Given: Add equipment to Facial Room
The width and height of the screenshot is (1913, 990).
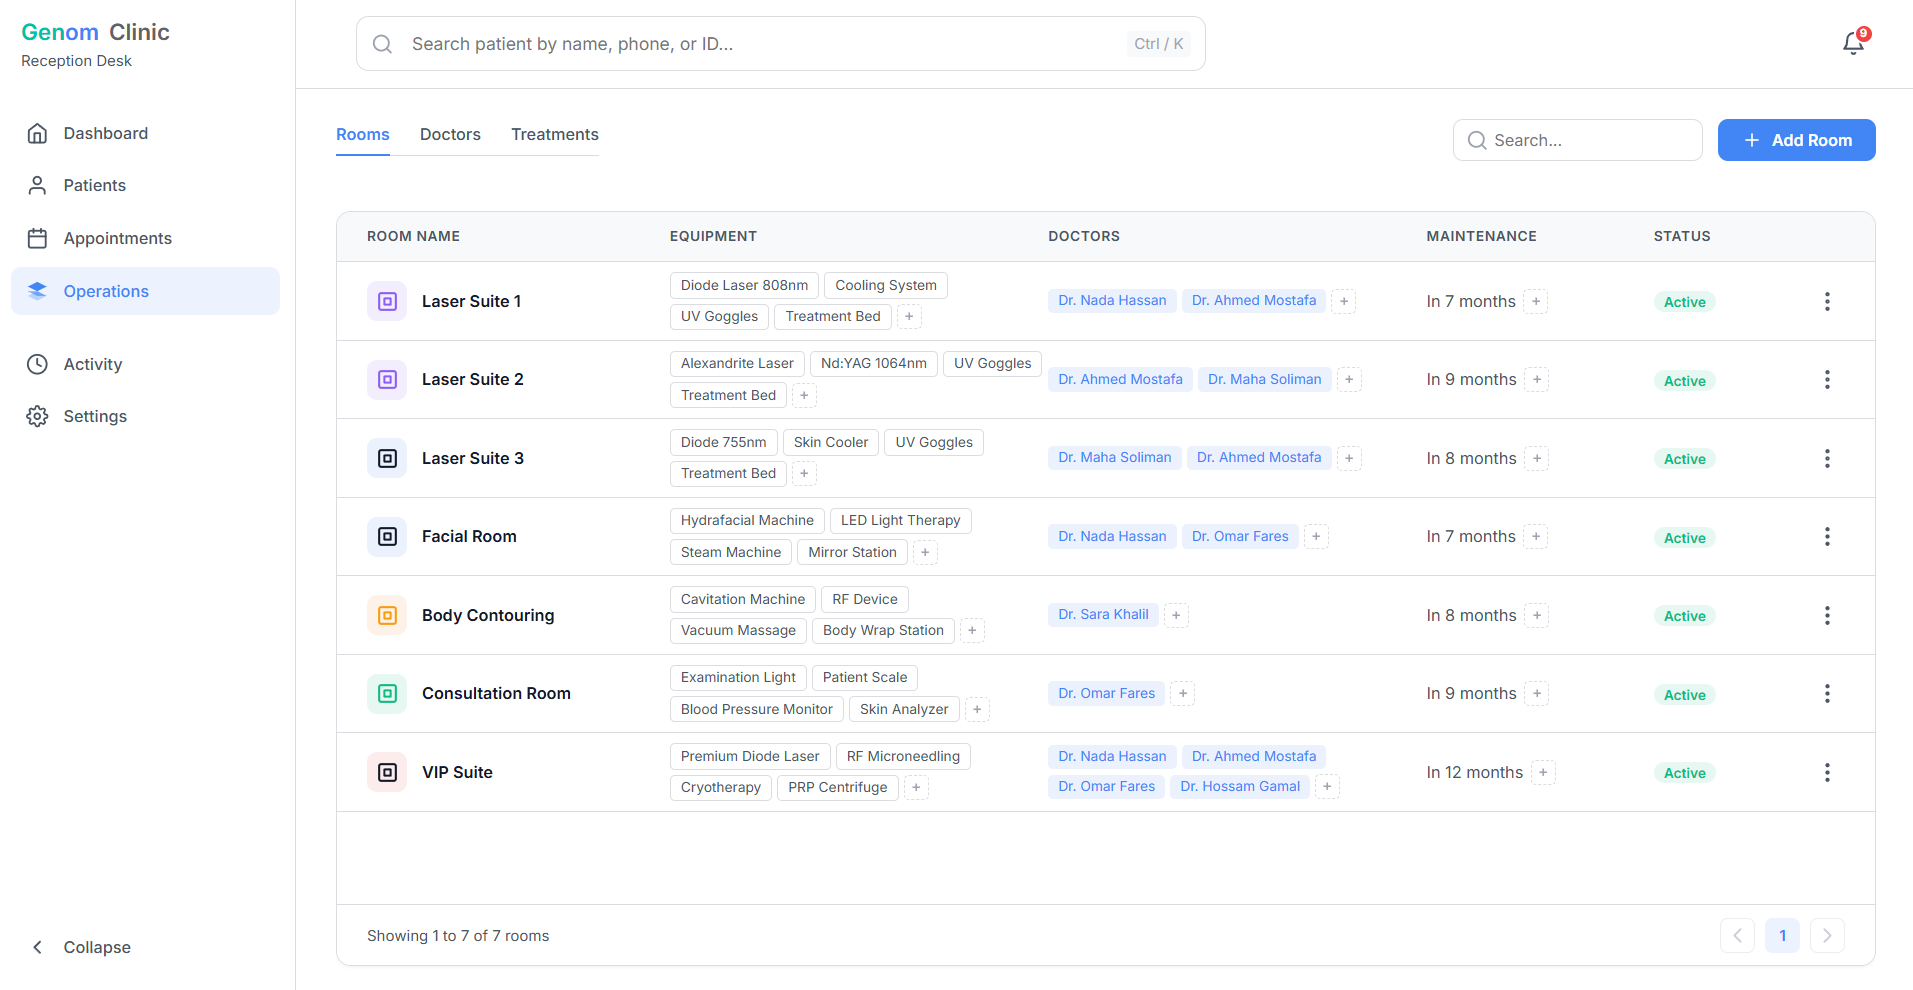Looking at the screenshot, I should [925, 552].
